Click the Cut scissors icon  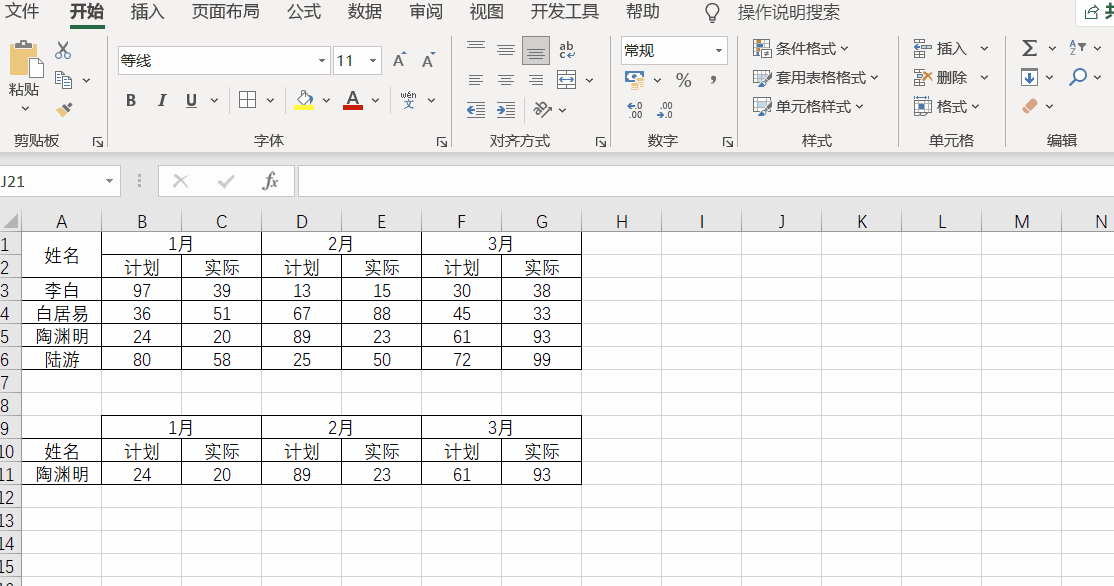pyautogui.click(x=63, y=50)
